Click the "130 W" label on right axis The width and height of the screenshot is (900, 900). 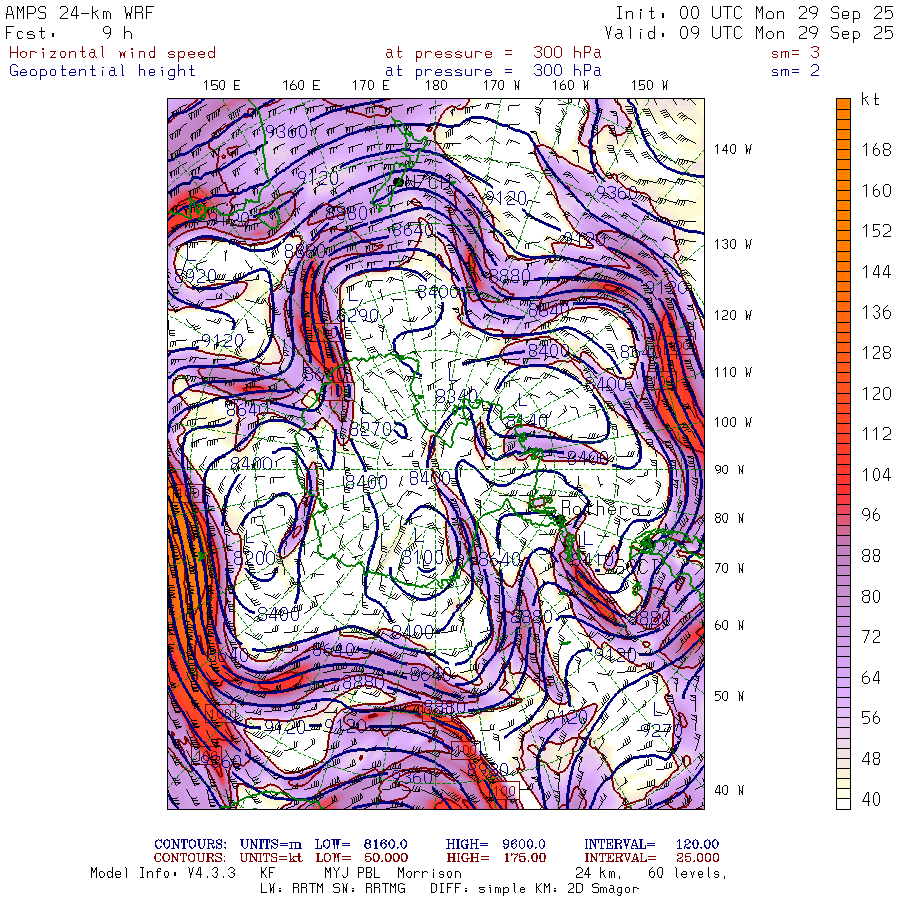[x=733, y=245]
